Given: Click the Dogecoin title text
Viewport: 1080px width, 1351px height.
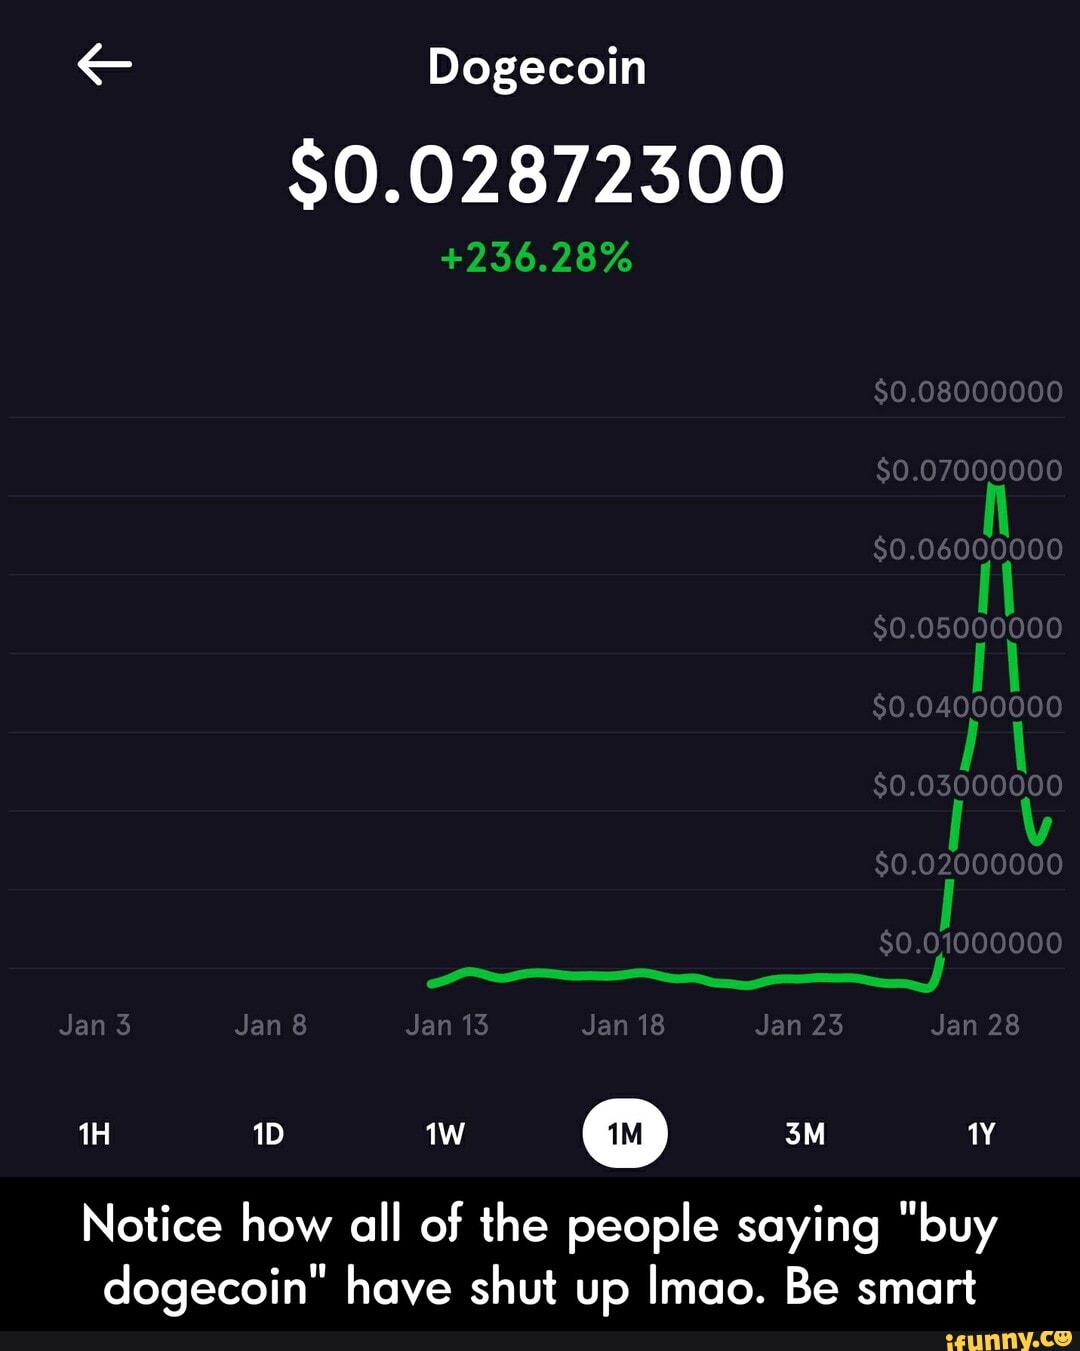Looking at the screenshot, I should 537,69.
